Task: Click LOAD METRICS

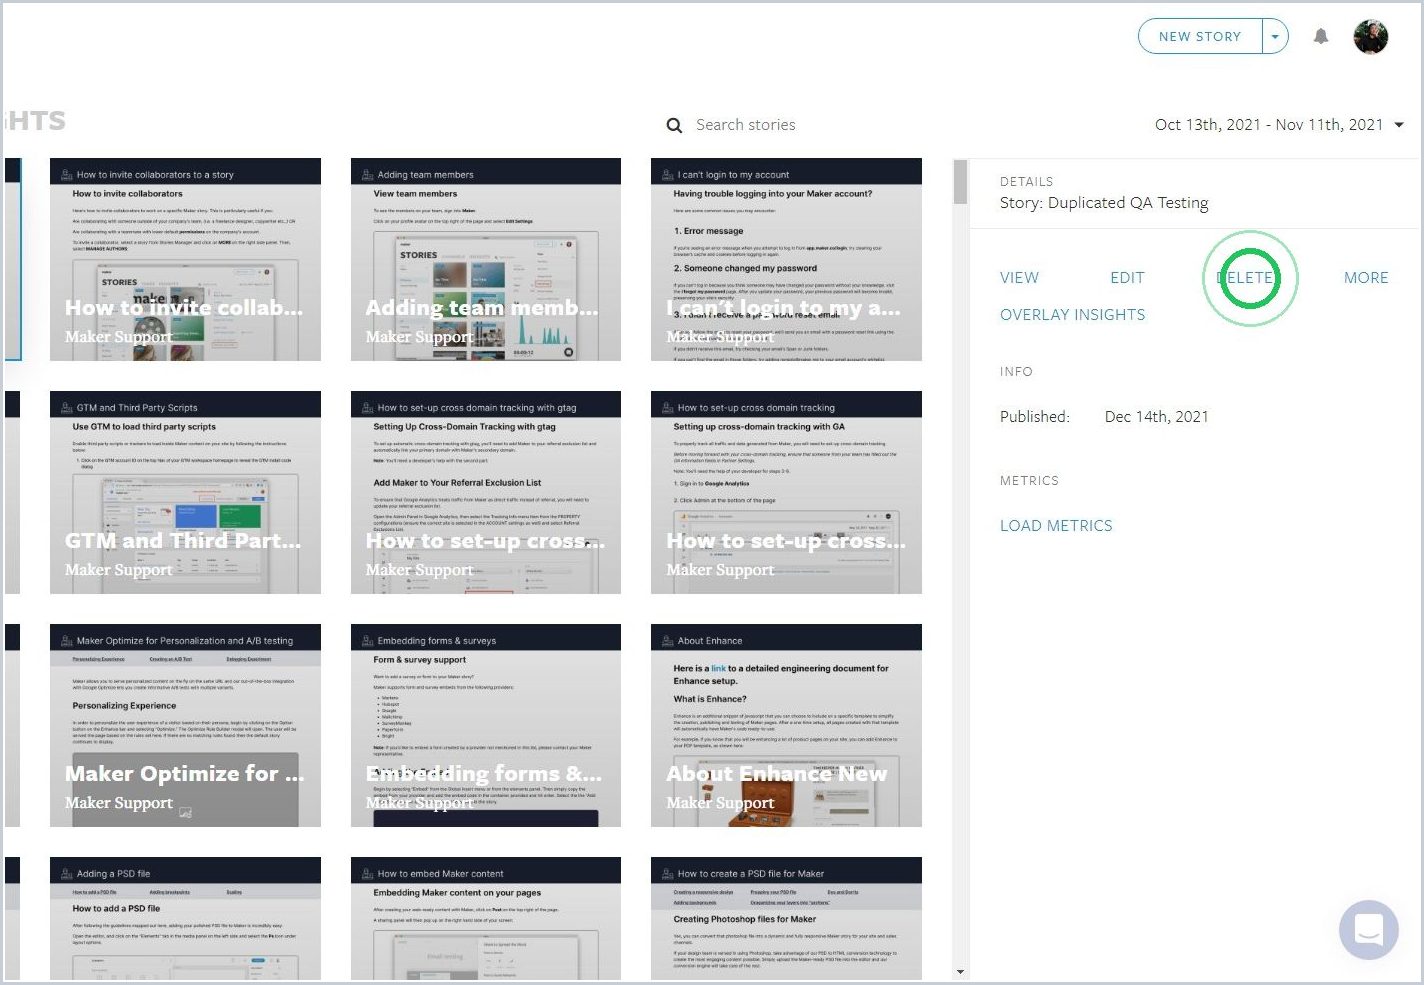Action: coord(1056,526)
